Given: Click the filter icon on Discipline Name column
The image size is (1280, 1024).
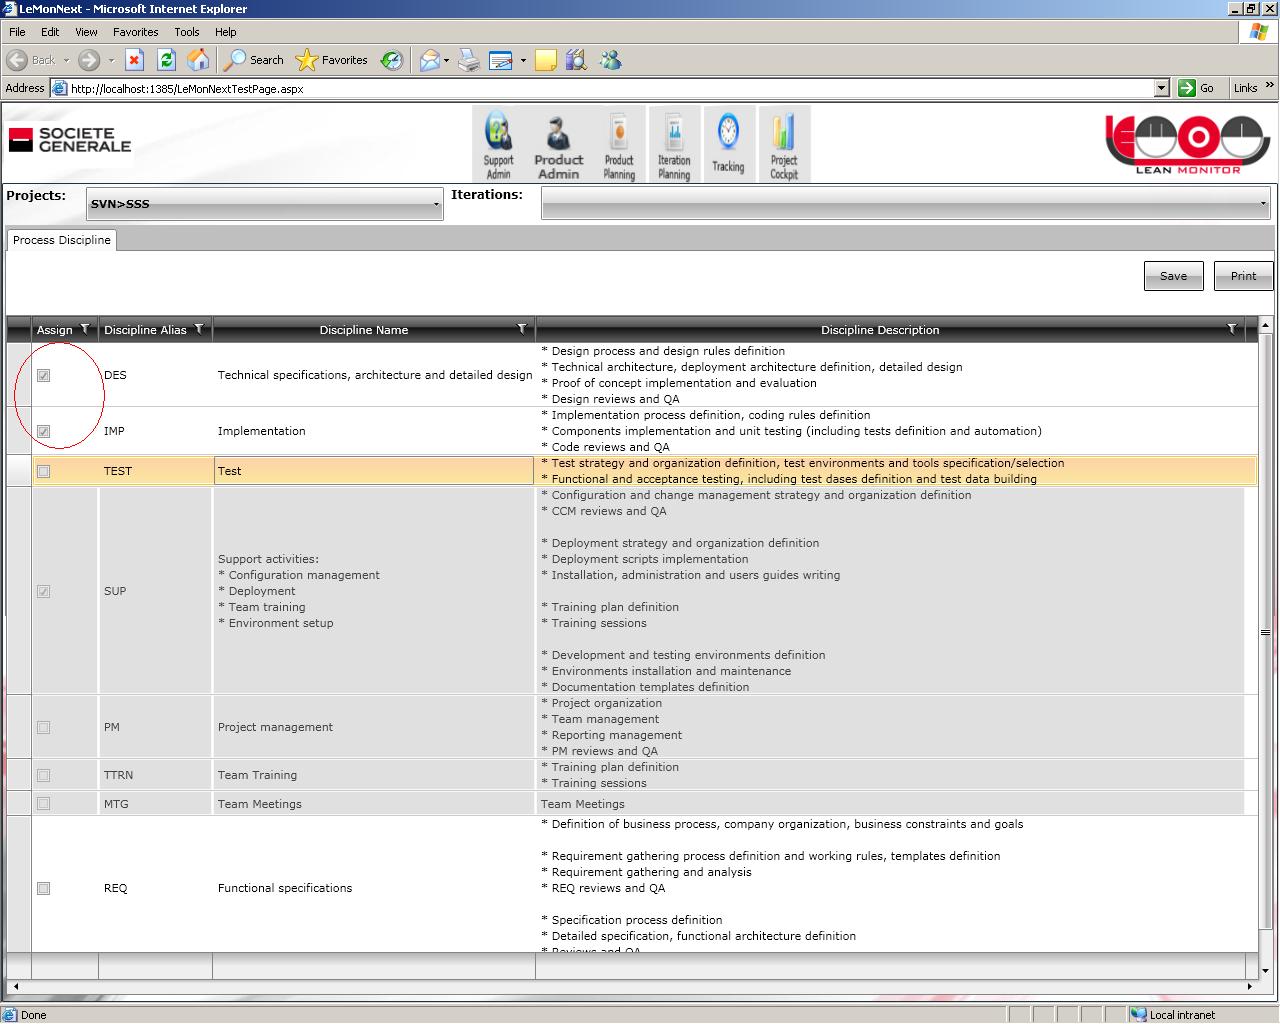Looking at the screenshot, I should (522, 329).
